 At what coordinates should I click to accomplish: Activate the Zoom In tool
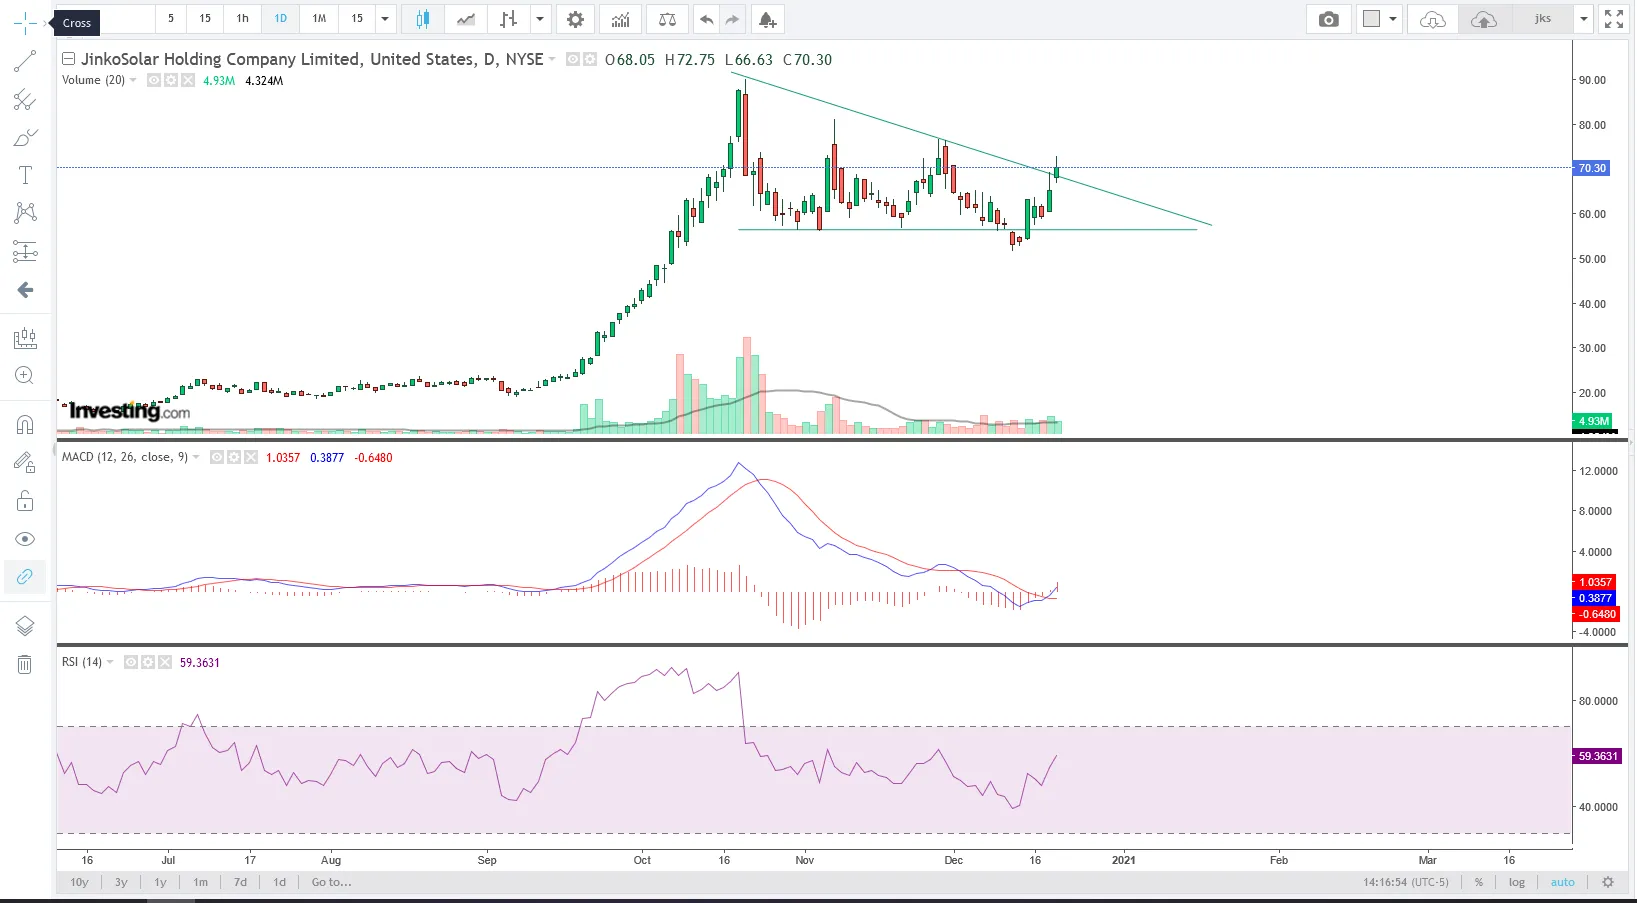(x=25, y=376)
